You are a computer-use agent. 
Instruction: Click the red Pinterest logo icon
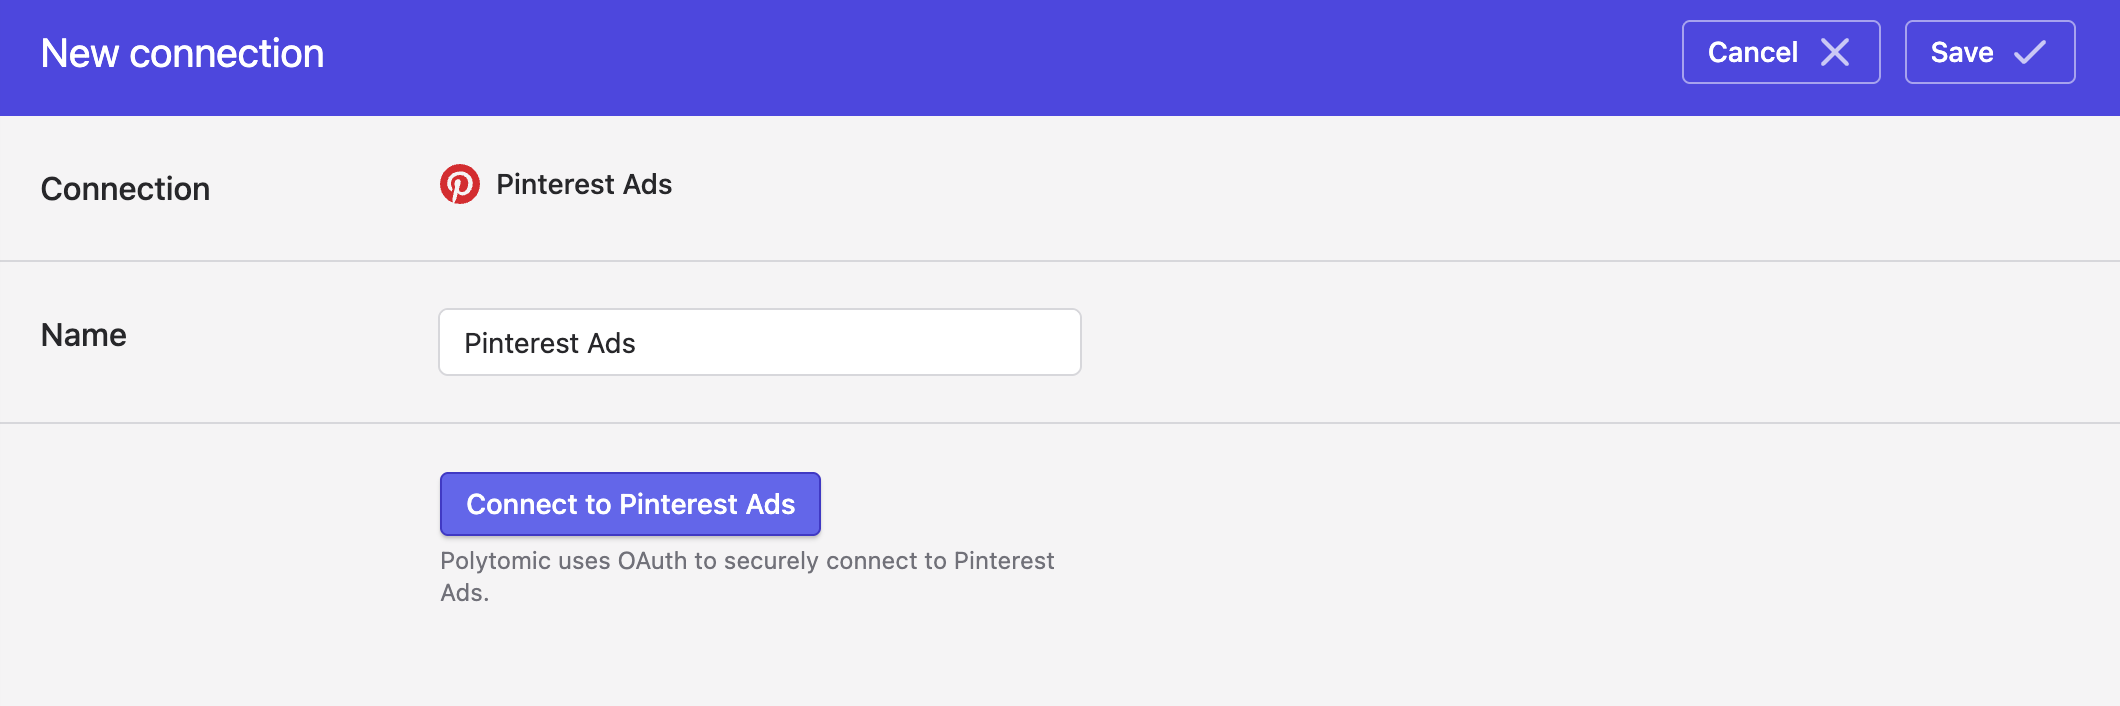tap(460, 184)
